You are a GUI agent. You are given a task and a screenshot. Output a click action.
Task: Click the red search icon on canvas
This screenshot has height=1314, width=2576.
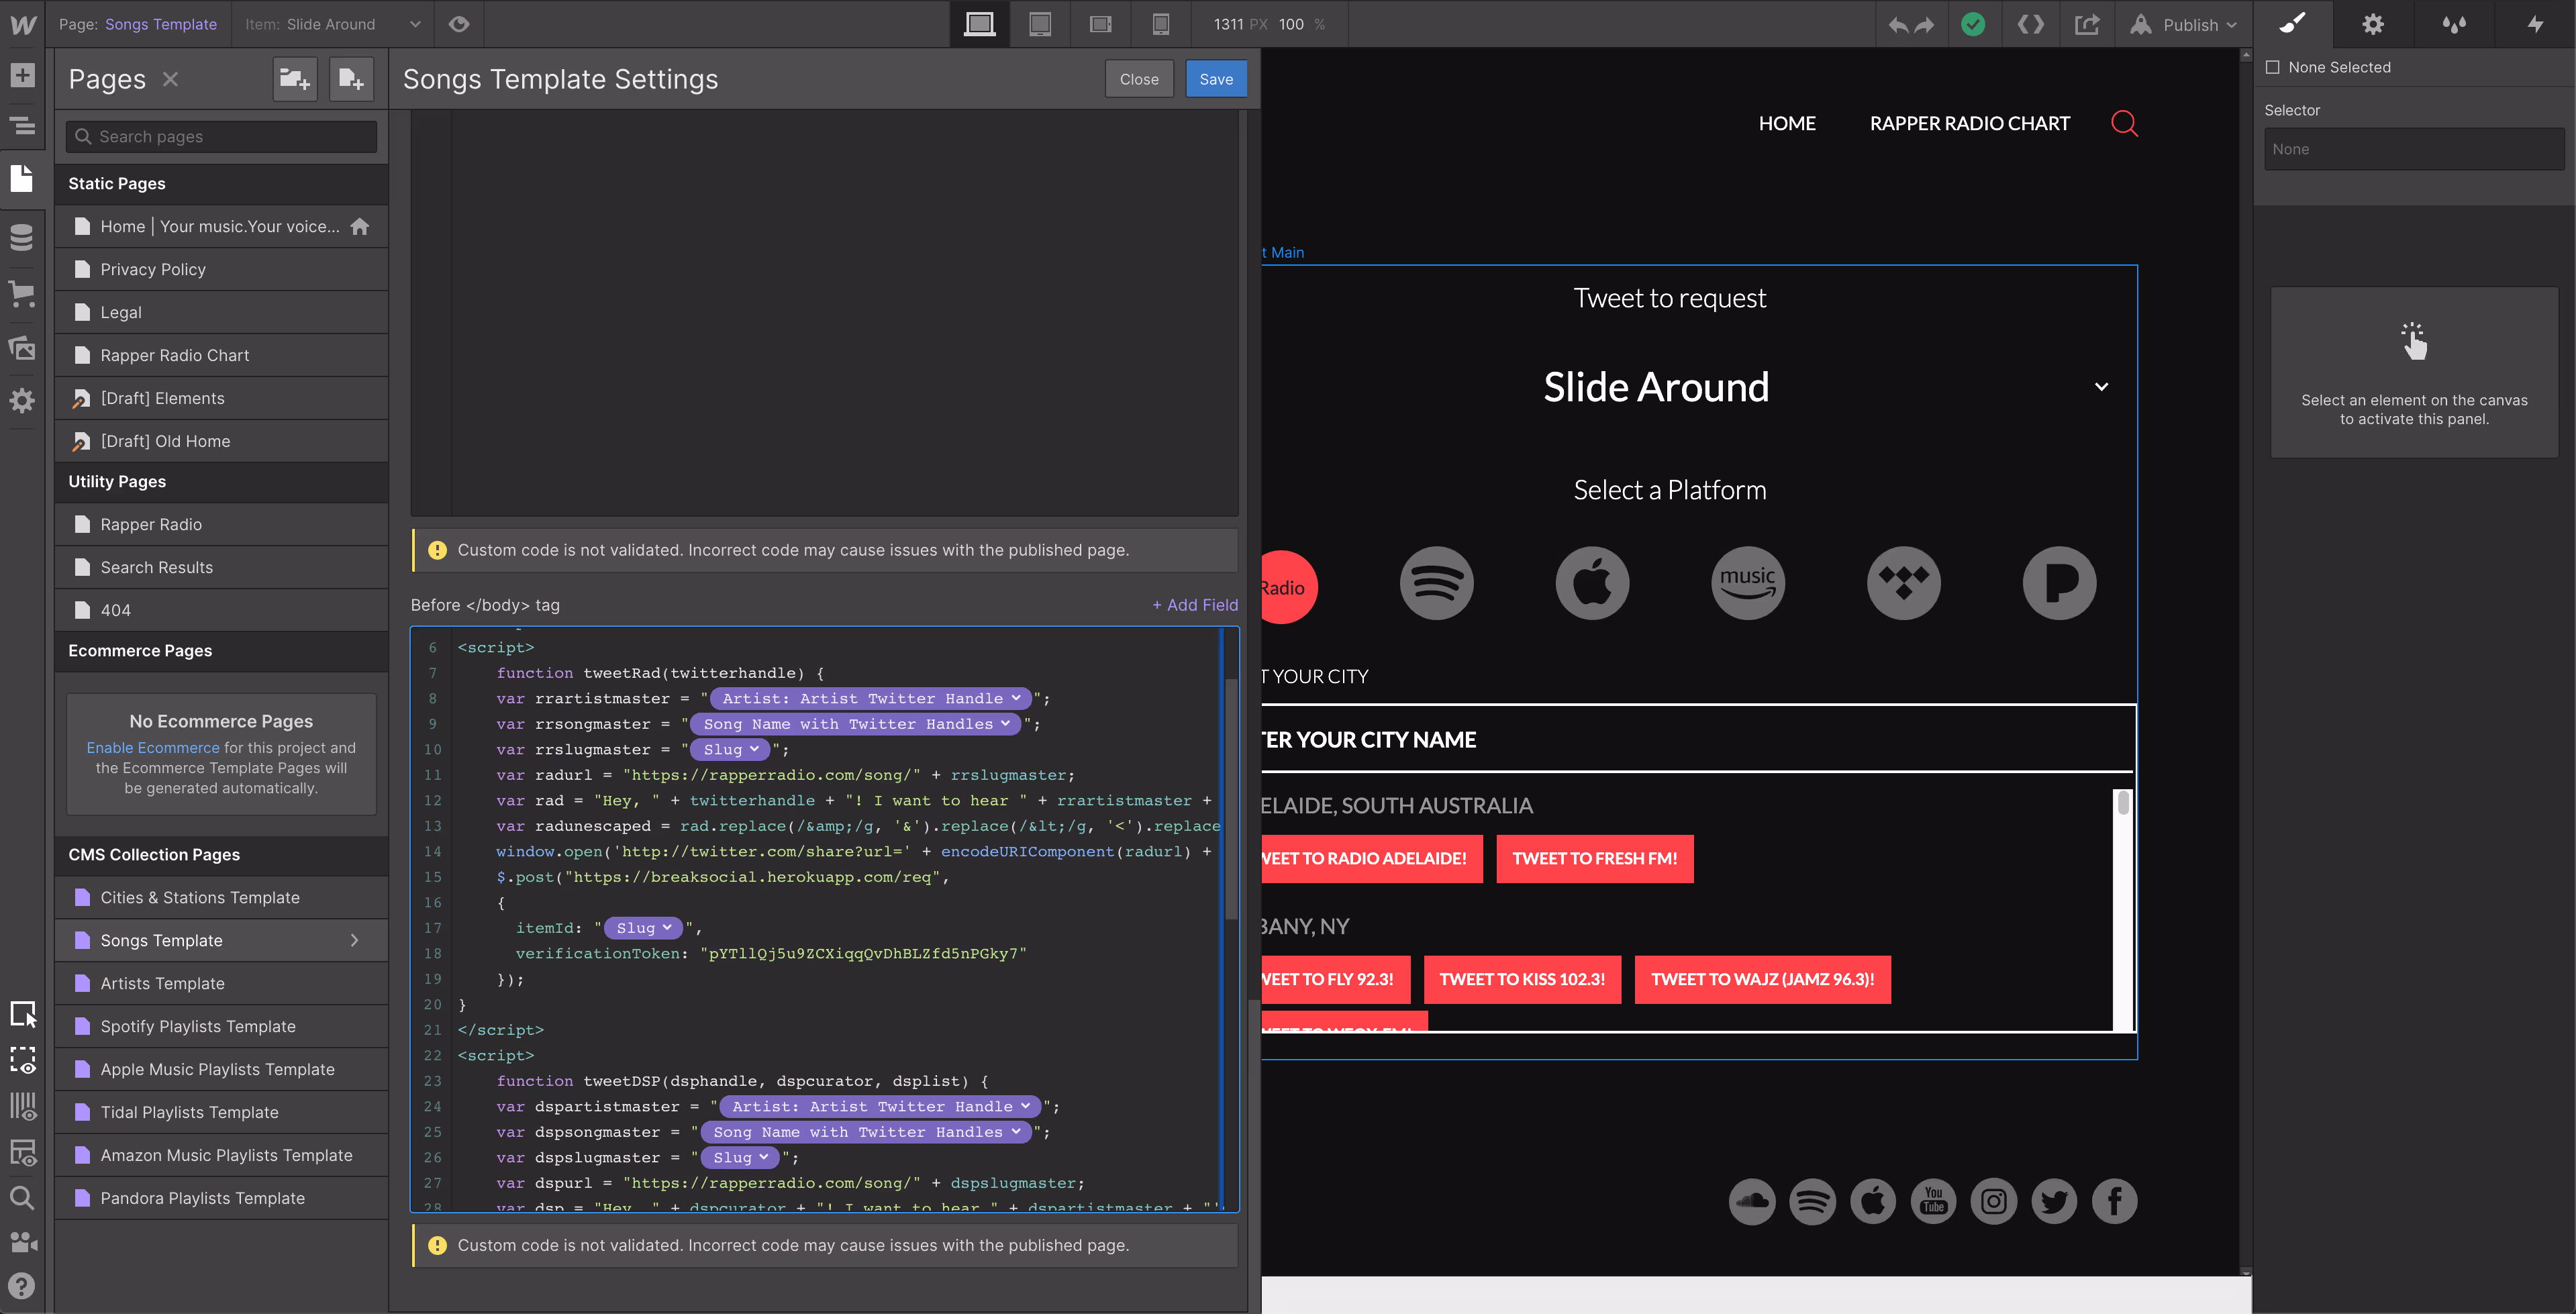coord(2124,123)
